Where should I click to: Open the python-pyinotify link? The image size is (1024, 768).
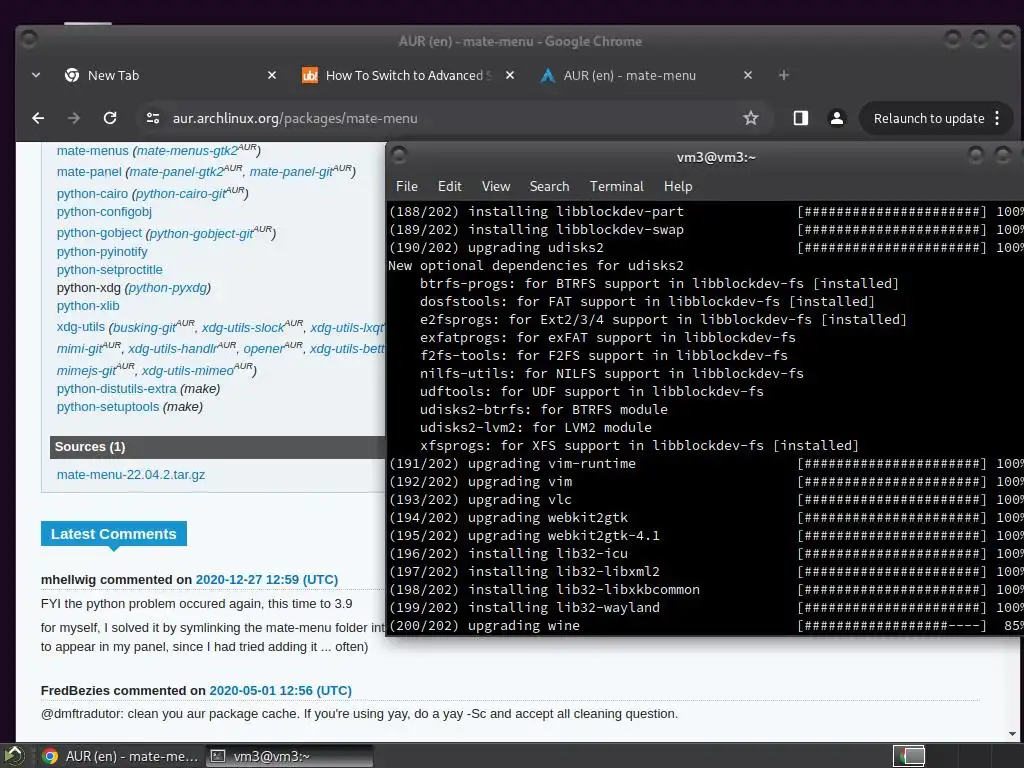click(x=102, y=252)
